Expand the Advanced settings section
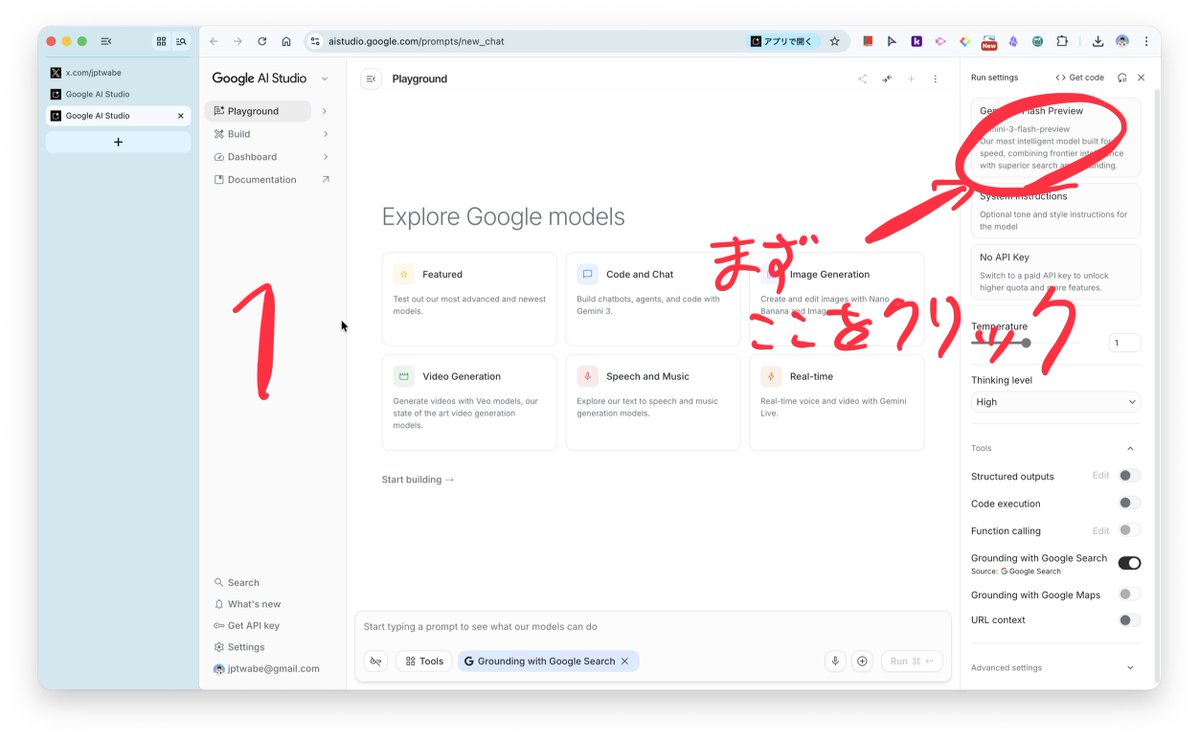This screenshot has width=1199, height=740. pos(1055,667)
